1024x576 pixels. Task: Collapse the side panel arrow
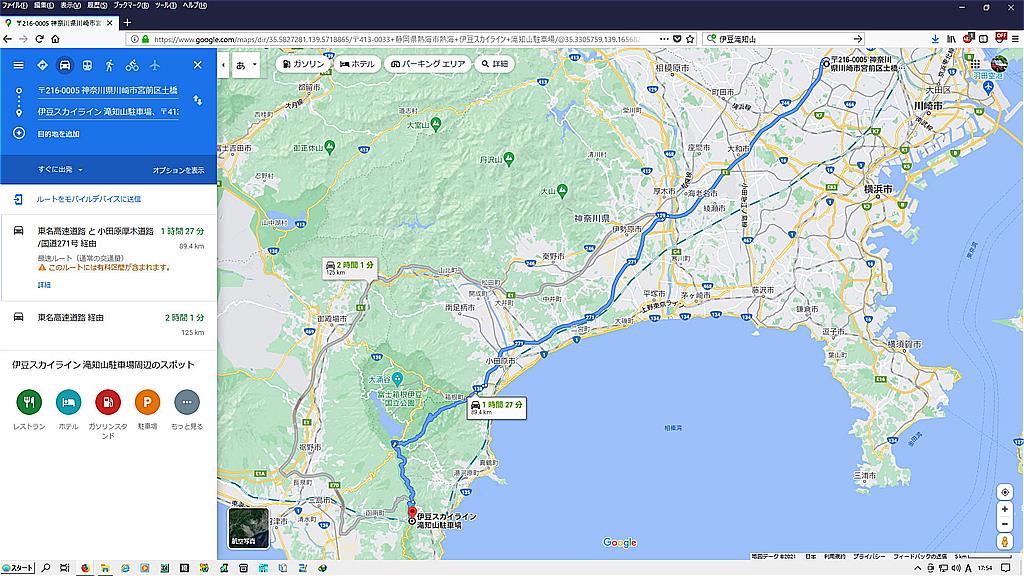pos(223,65)
